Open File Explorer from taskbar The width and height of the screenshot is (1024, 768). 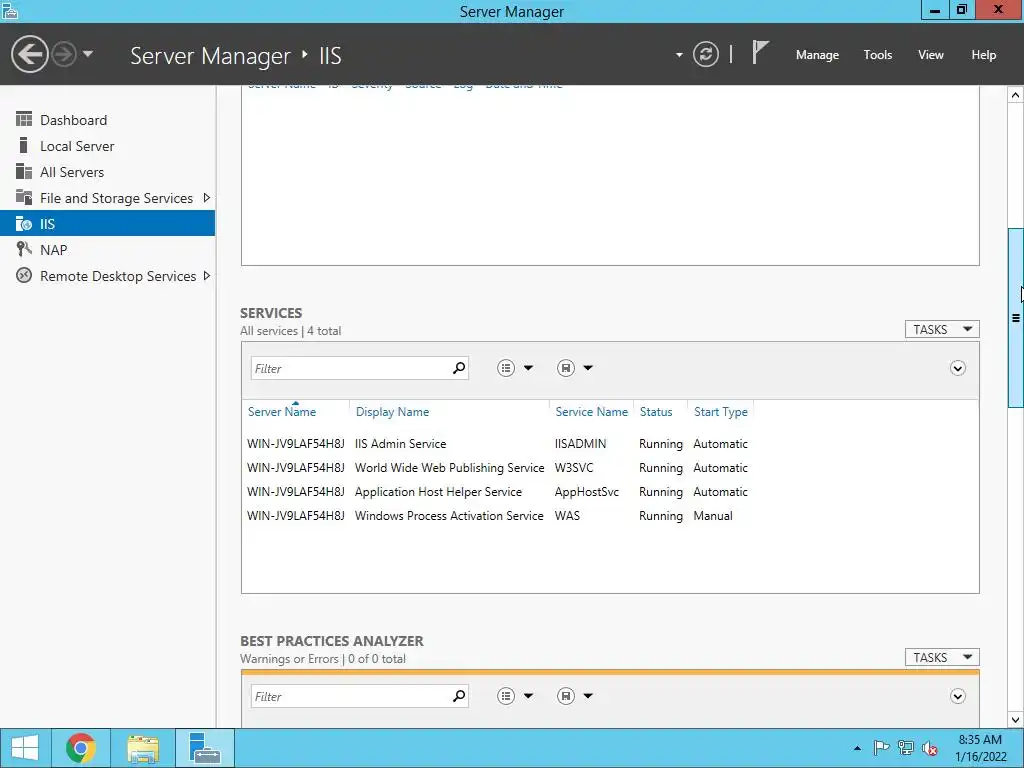tap(143, 748)
